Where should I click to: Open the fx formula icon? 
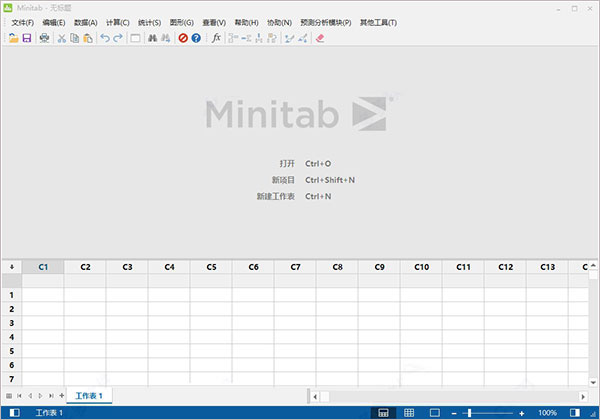(x=216, y=38)
